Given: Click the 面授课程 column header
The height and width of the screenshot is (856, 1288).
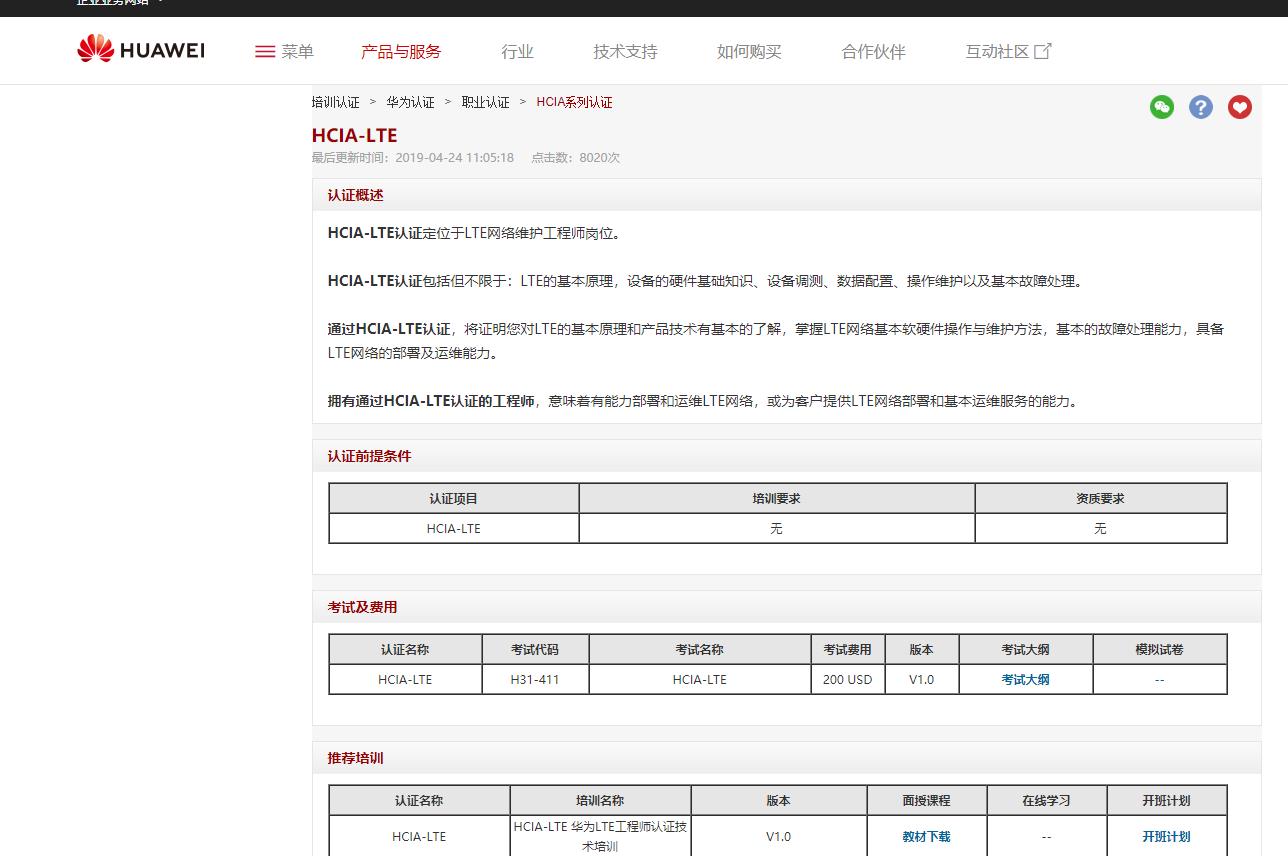Looking at the screenshot, I should coord(926,800).
